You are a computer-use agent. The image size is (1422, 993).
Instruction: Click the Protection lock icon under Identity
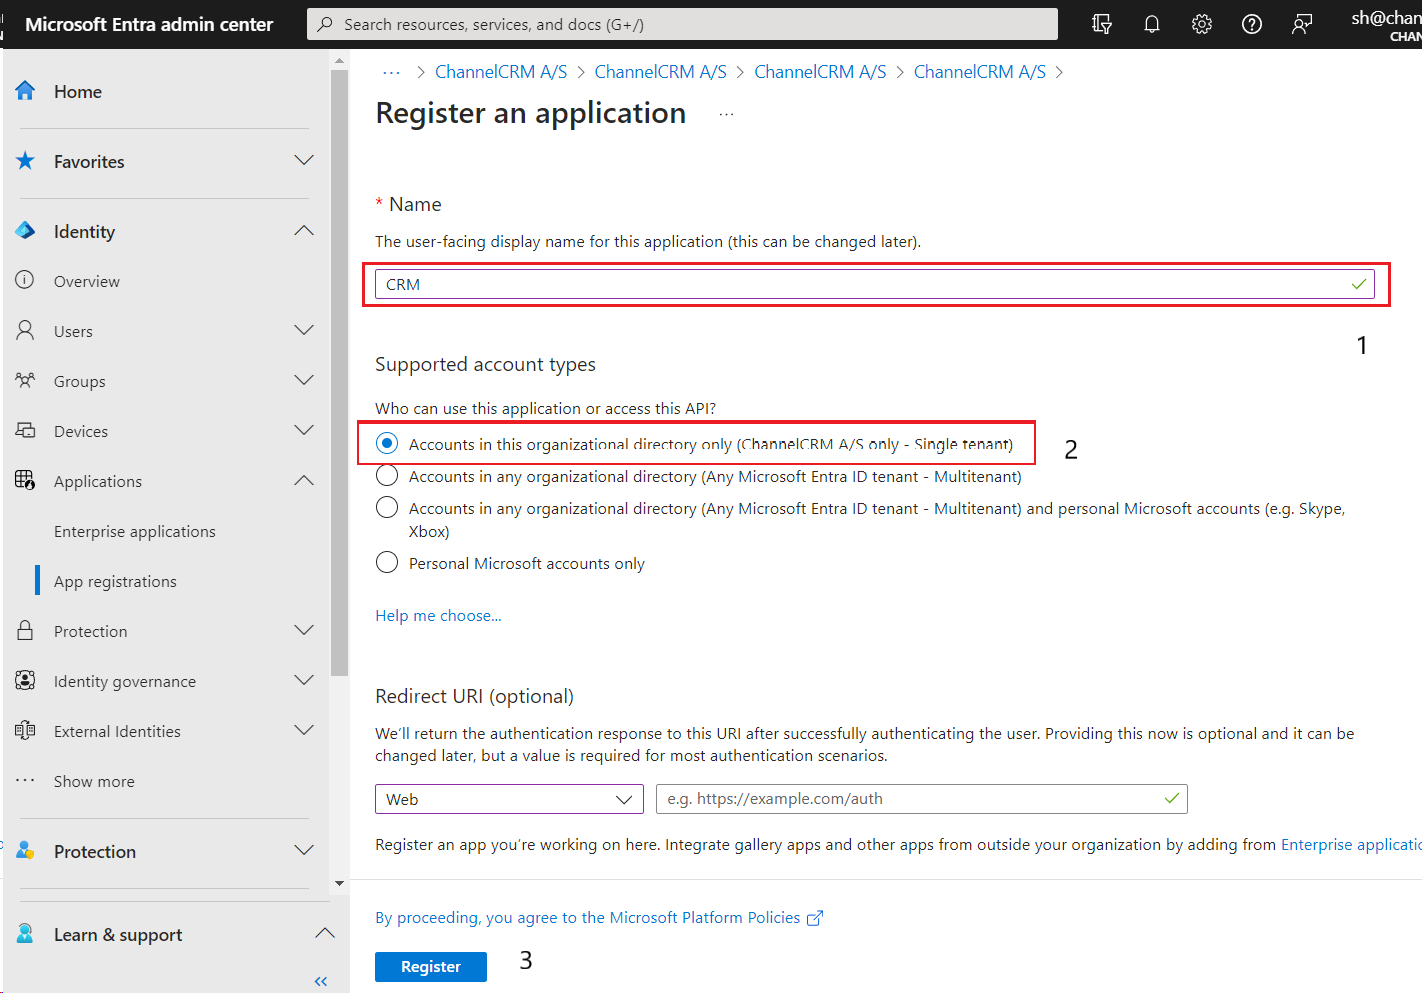click(x=25, y=630)
